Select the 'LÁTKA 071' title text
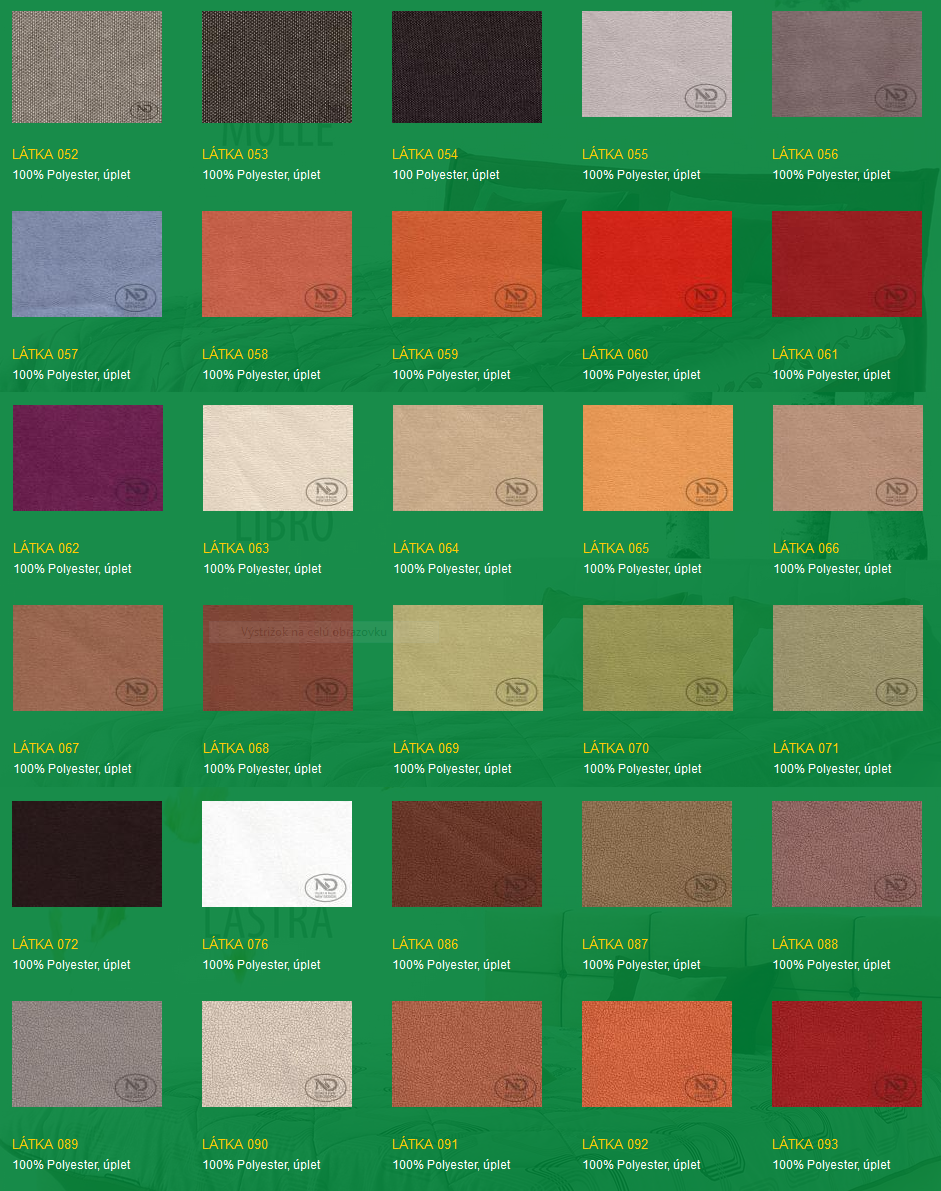Image resolution: width=941 pixels, height=1191 pixels. (806, 748)
